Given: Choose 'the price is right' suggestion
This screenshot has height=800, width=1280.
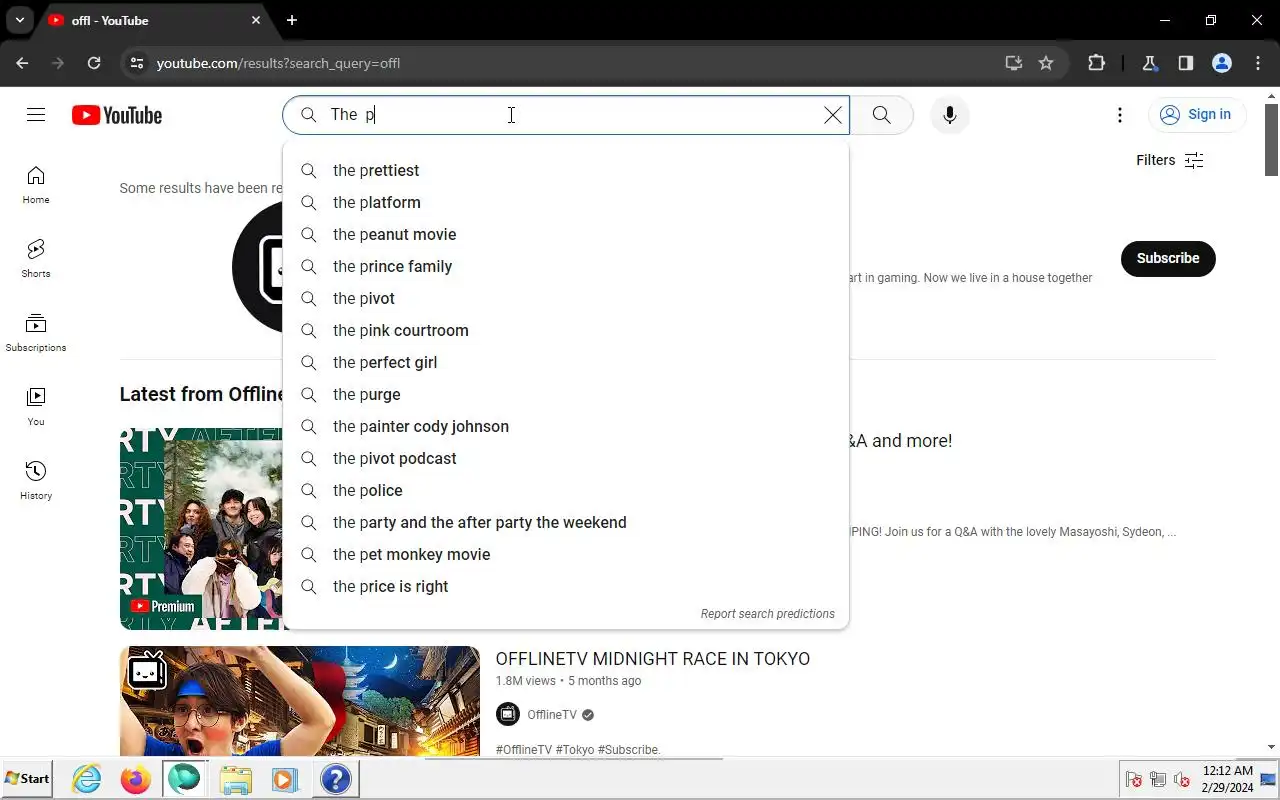Looking at the screenshot, I should coord(566,586).
